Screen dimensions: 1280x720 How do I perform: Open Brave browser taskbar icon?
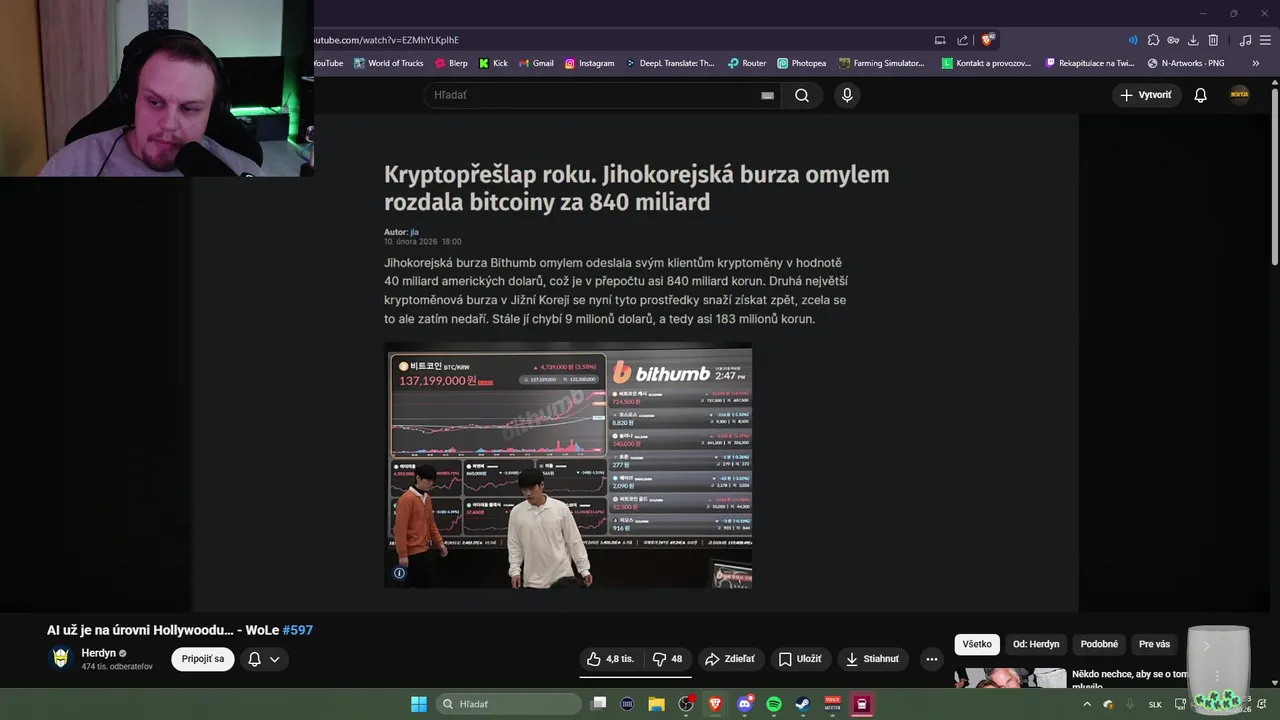point(715,704)
